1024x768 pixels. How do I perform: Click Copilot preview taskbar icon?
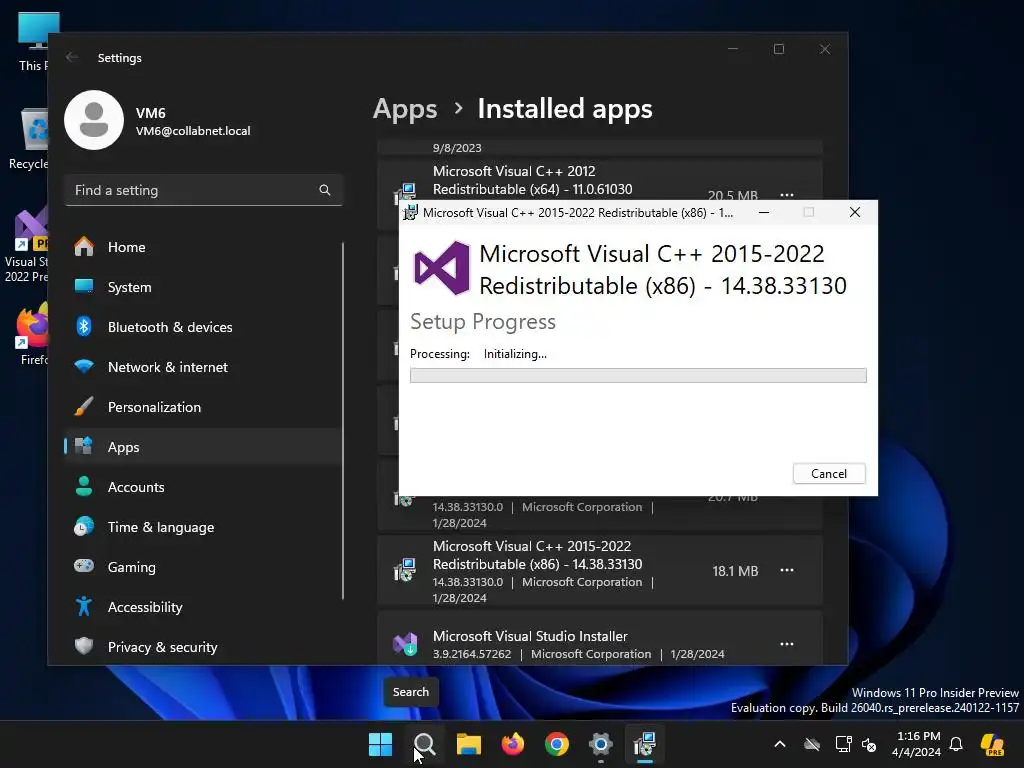pyautogui.click(x=993, y=744)
